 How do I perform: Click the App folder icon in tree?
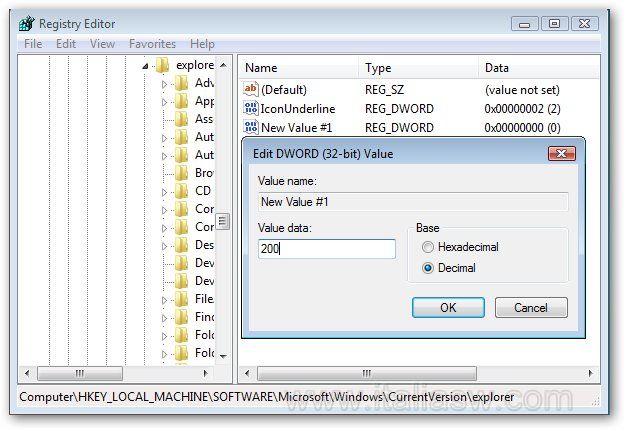181,101
